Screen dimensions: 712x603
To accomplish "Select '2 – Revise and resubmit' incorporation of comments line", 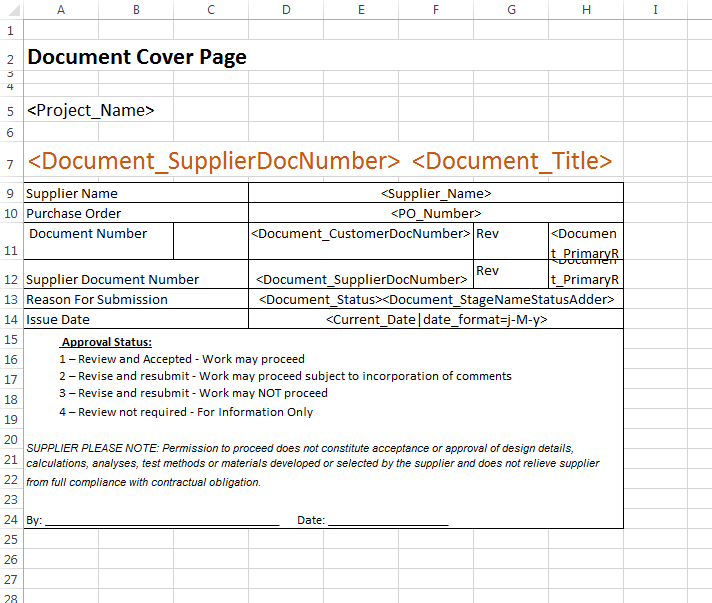I will tap(285, 376).
